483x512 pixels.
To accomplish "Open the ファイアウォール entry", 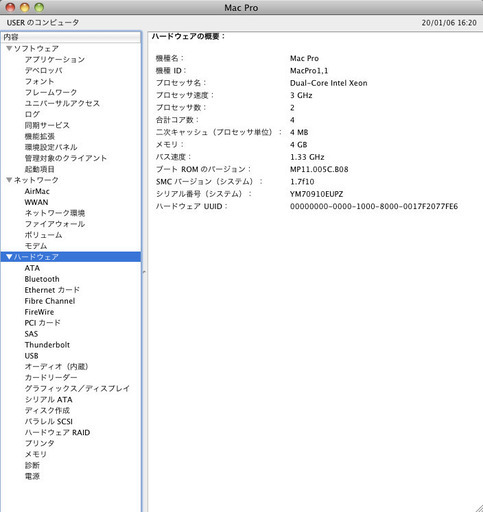I will point(55,224).
